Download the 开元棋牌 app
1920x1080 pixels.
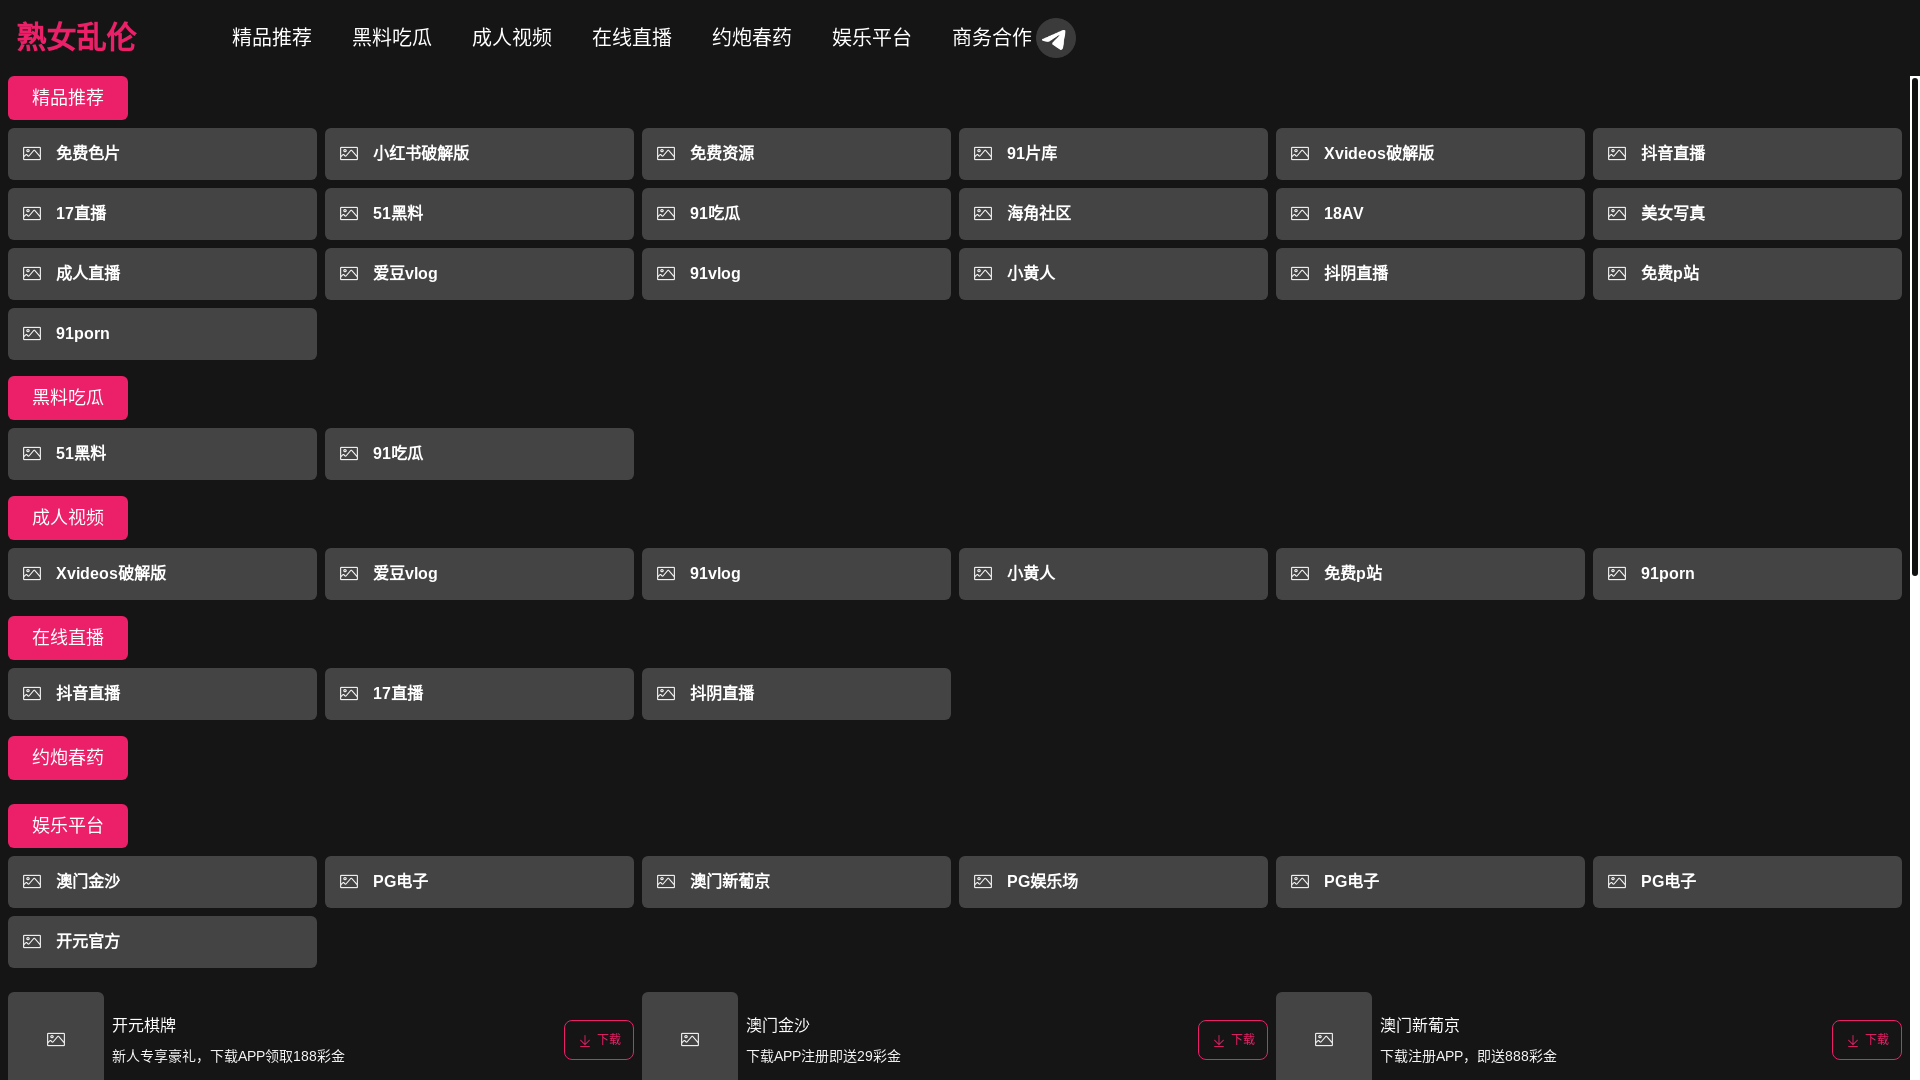tap(599, 1040)
